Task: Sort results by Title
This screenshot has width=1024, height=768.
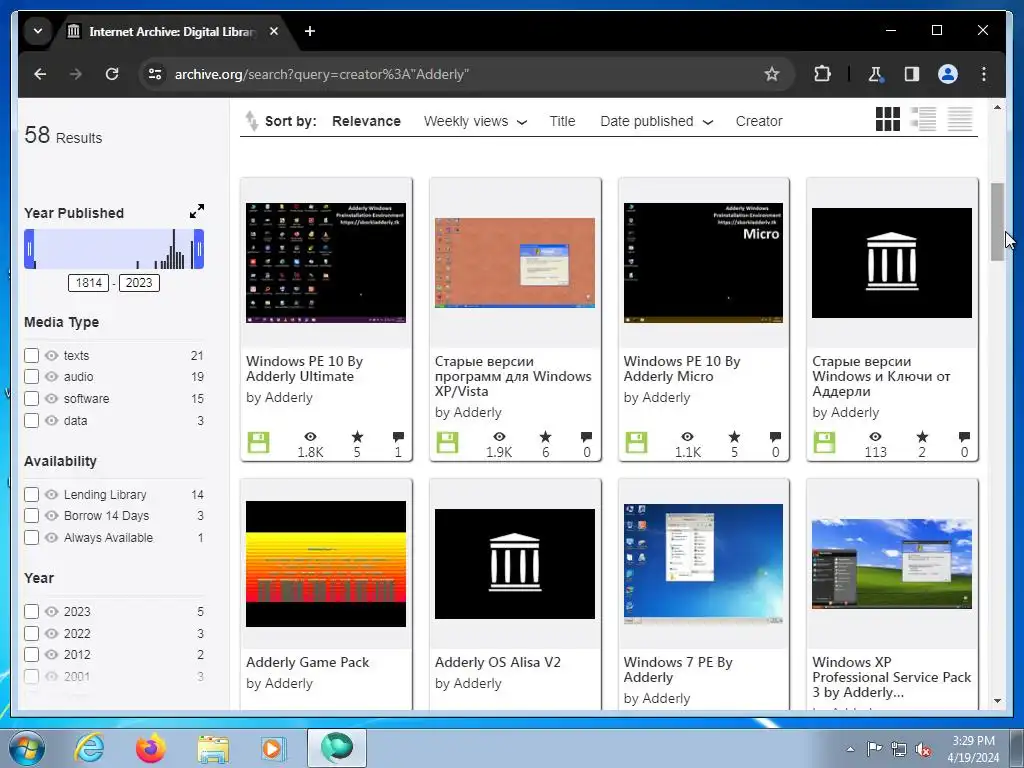Action: pyautogui.click(x=562, y=121)
